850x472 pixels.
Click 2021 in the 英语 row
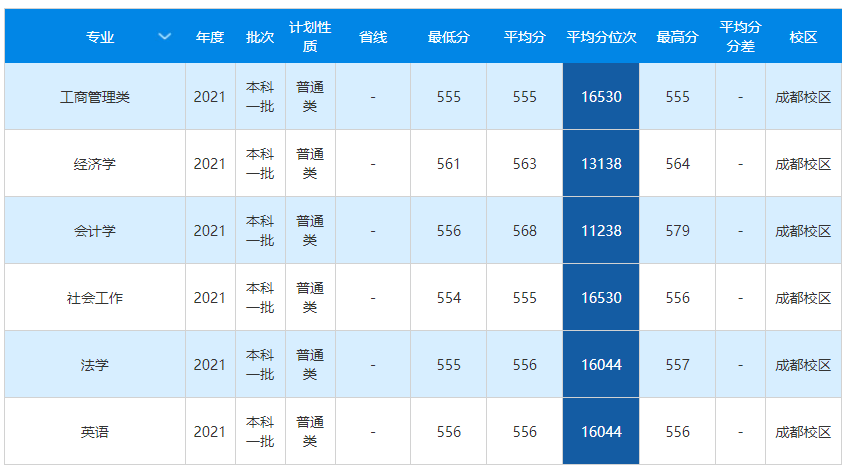(x=210, y=432)
